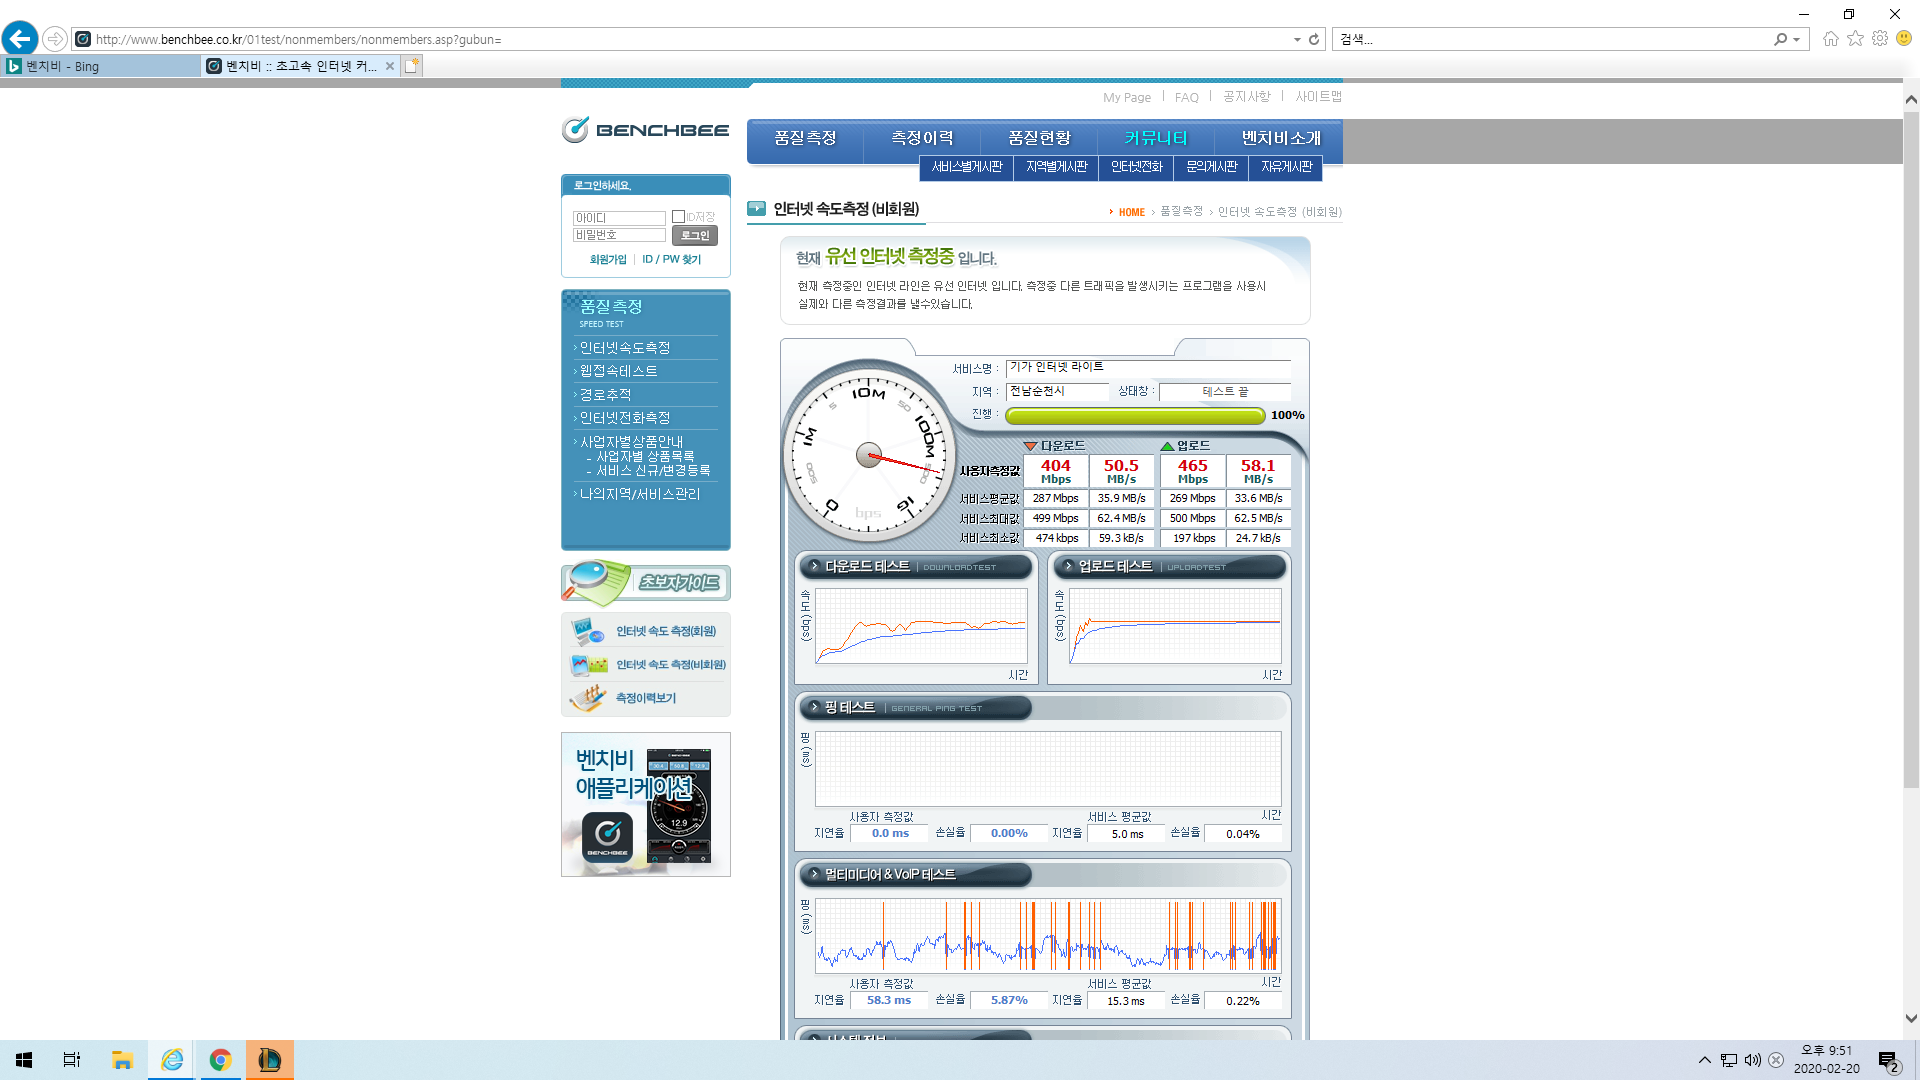Open the IE favorites star icon
This screenshot has width=1920, height=1080.
(x=1855, y=39)
